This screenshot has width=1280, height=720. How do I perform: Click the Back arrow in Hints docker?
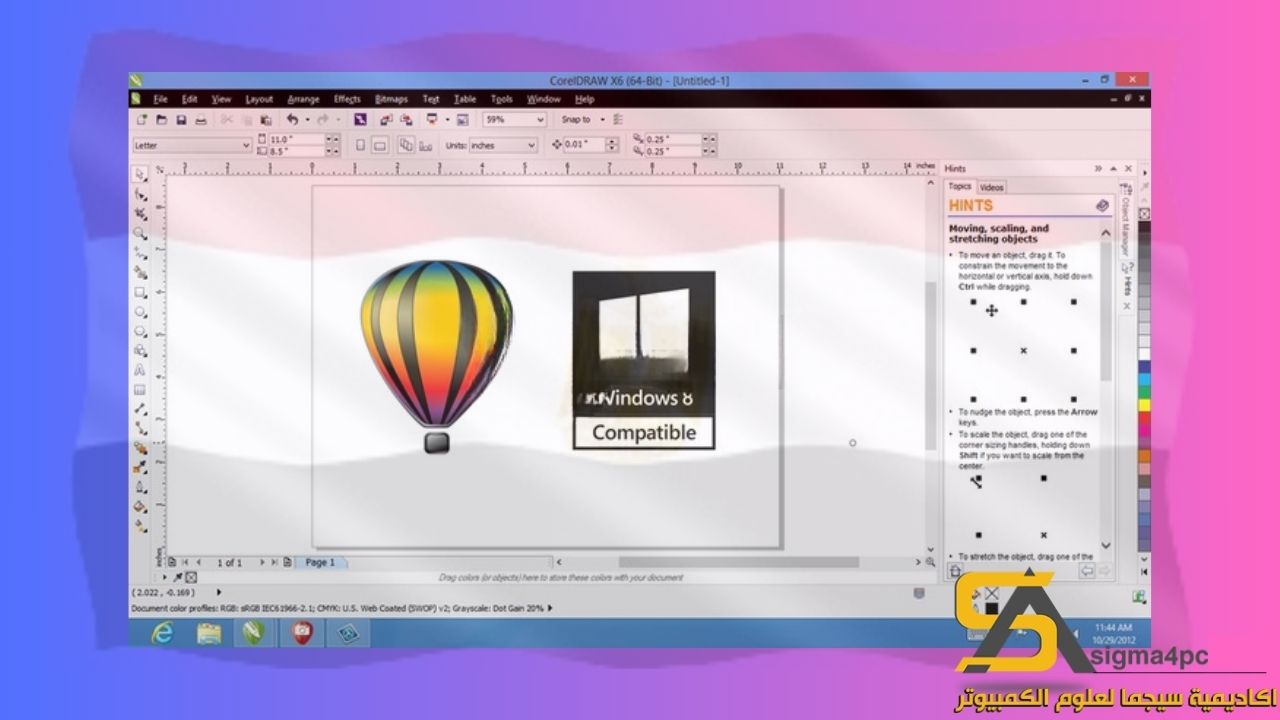1087,570
